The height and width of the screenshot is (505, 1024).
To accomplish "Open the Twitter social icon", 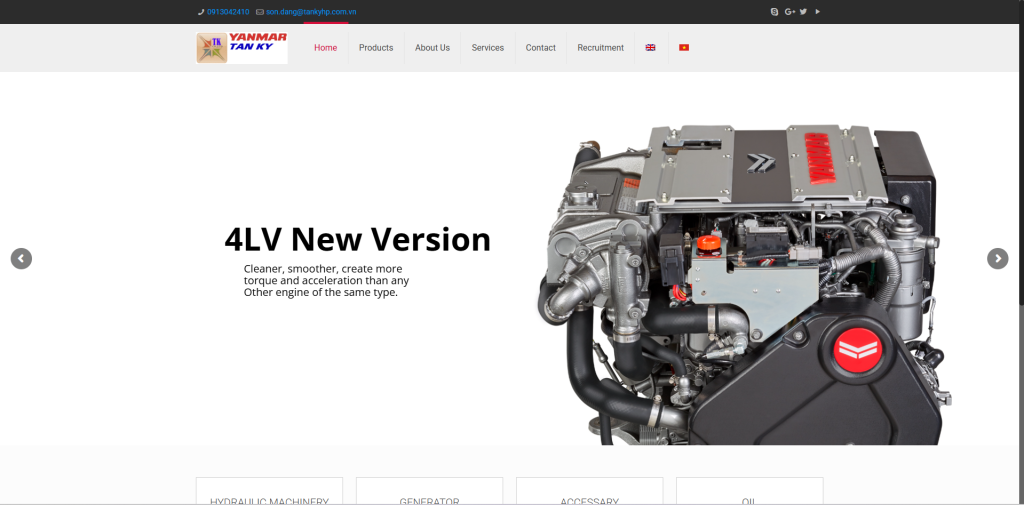I will pyautogui.click(x=803, y=12).
